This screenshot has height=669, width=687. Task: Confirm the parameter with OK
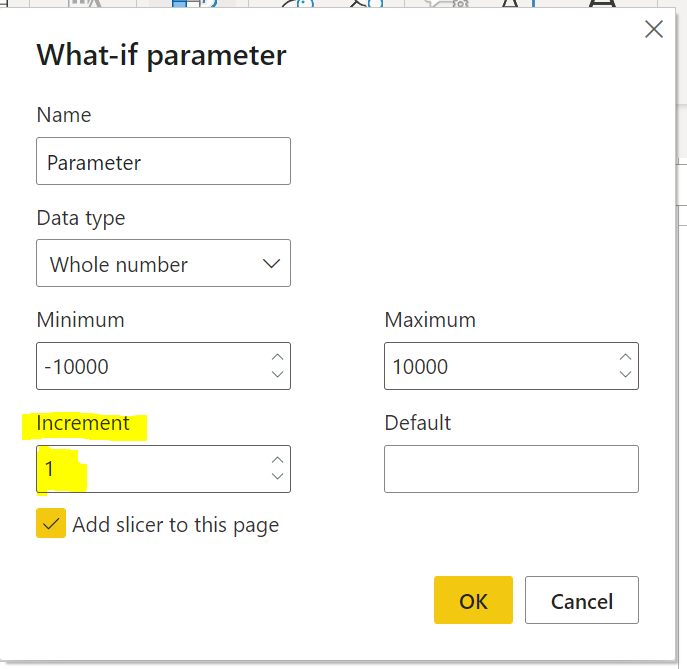coord(473,600)
